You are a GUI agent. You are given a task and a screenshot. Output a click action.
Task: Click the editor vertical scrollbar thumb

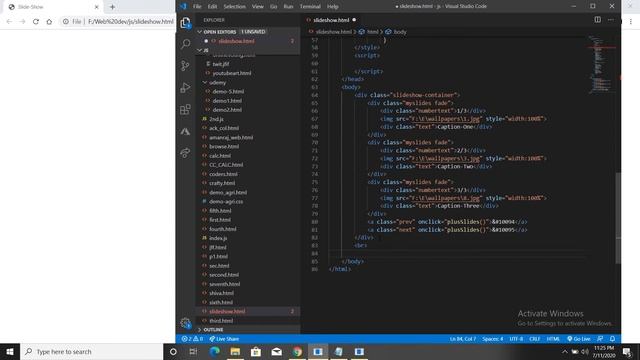click(618, 218)
